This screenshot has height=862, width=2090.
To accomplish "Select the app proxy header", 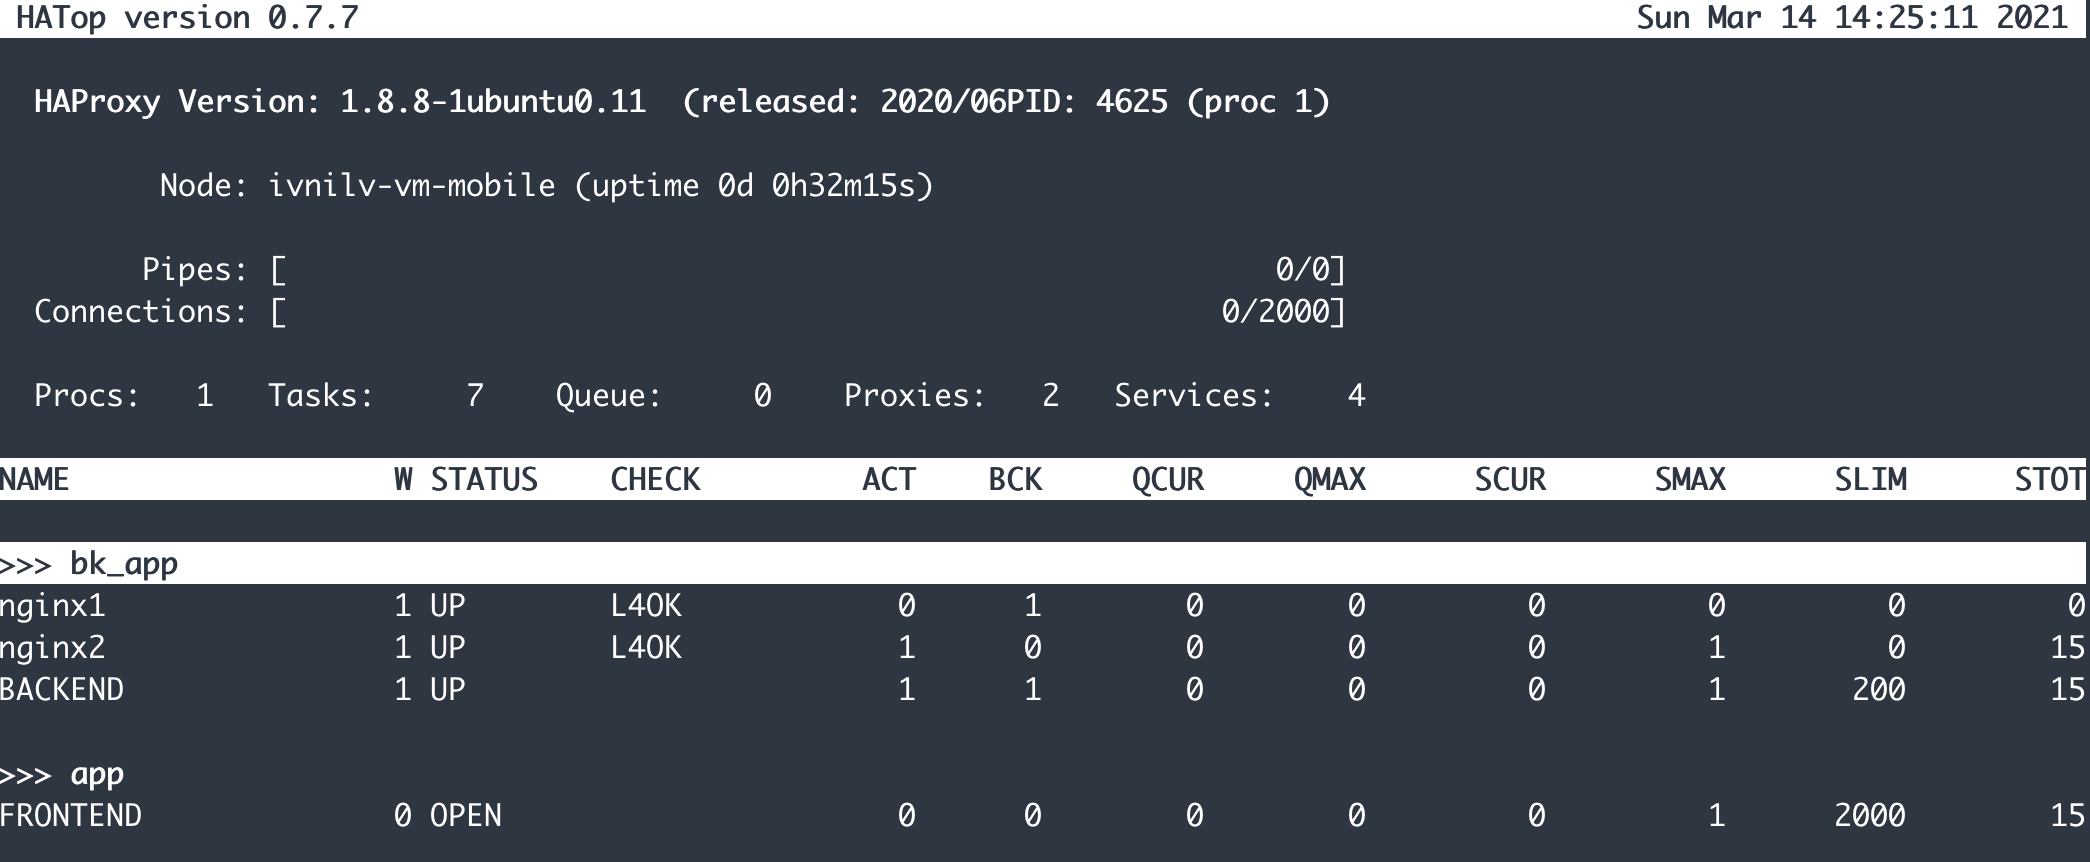I will 97,774.
